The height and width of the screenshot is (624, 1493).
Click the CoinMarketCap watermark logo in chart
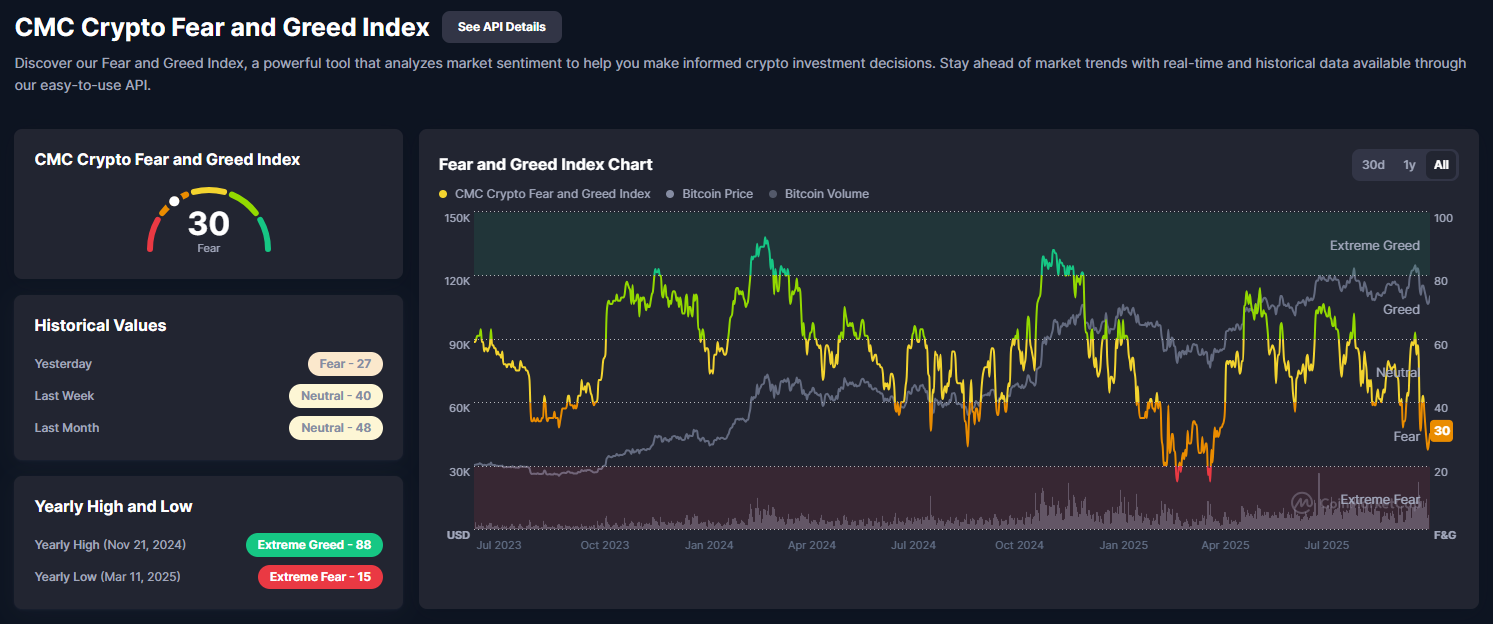point(1301,502)
